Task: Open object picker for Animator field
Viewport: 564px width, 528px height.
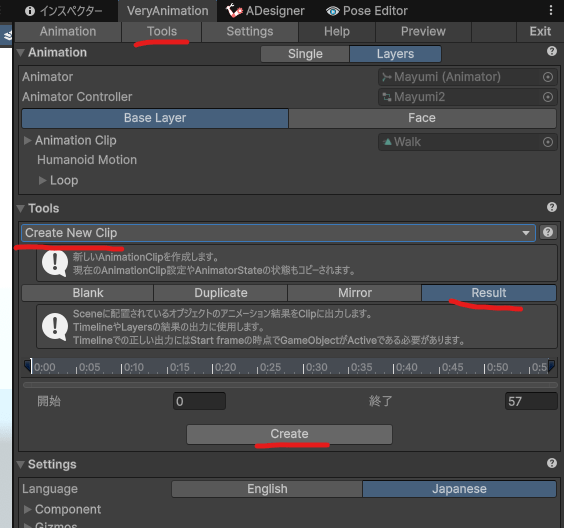Action: click(x=547, y=77)
